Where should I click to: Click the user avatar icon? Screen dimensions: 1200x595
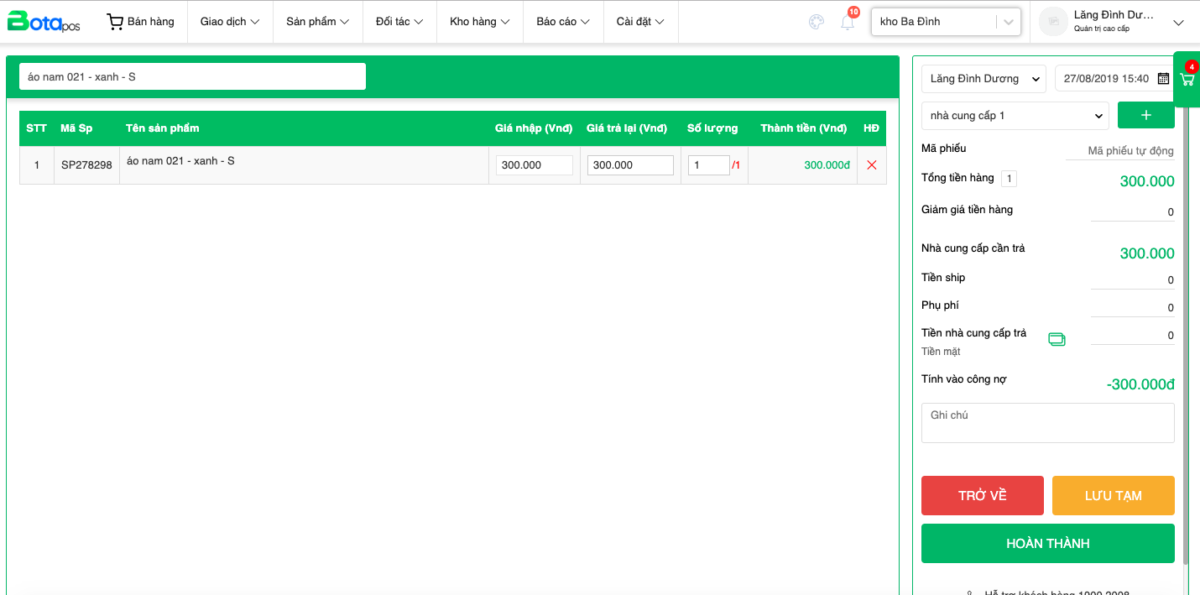[x=1053, y=22]
